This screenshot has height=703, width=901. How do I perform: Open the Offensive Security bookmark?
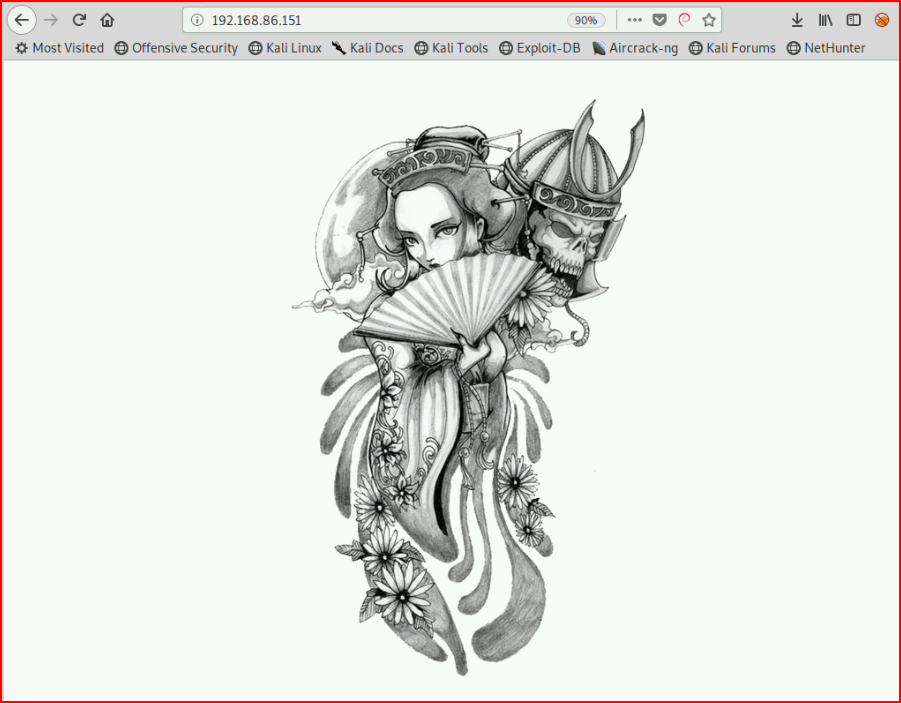point(176,48)
